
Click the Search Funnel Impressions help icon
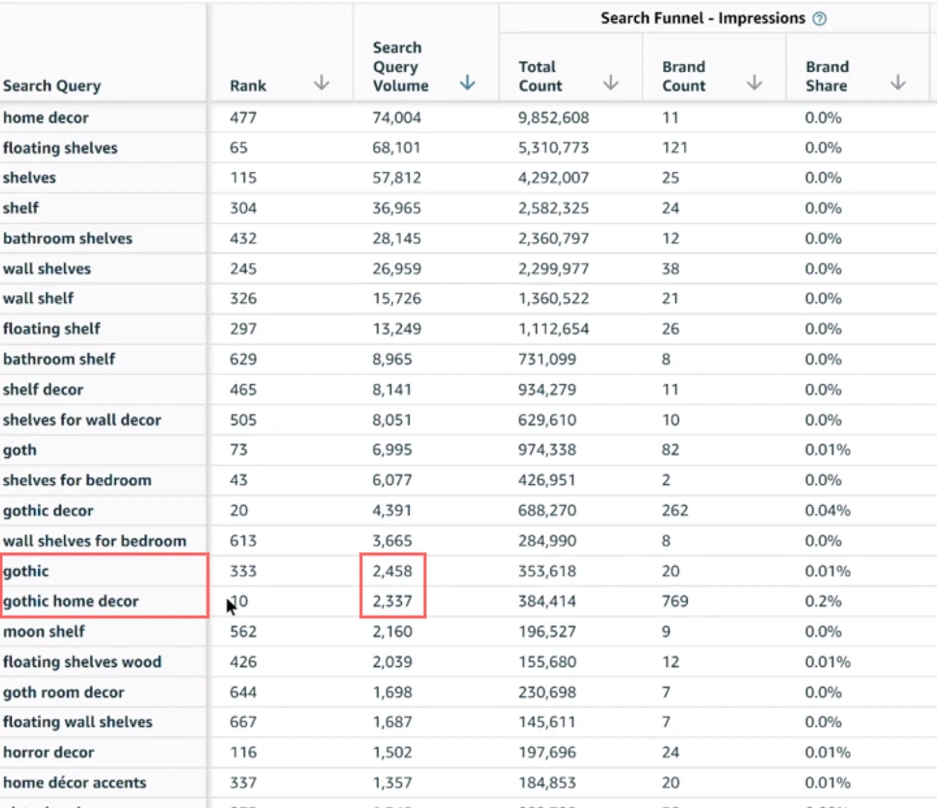820,19
